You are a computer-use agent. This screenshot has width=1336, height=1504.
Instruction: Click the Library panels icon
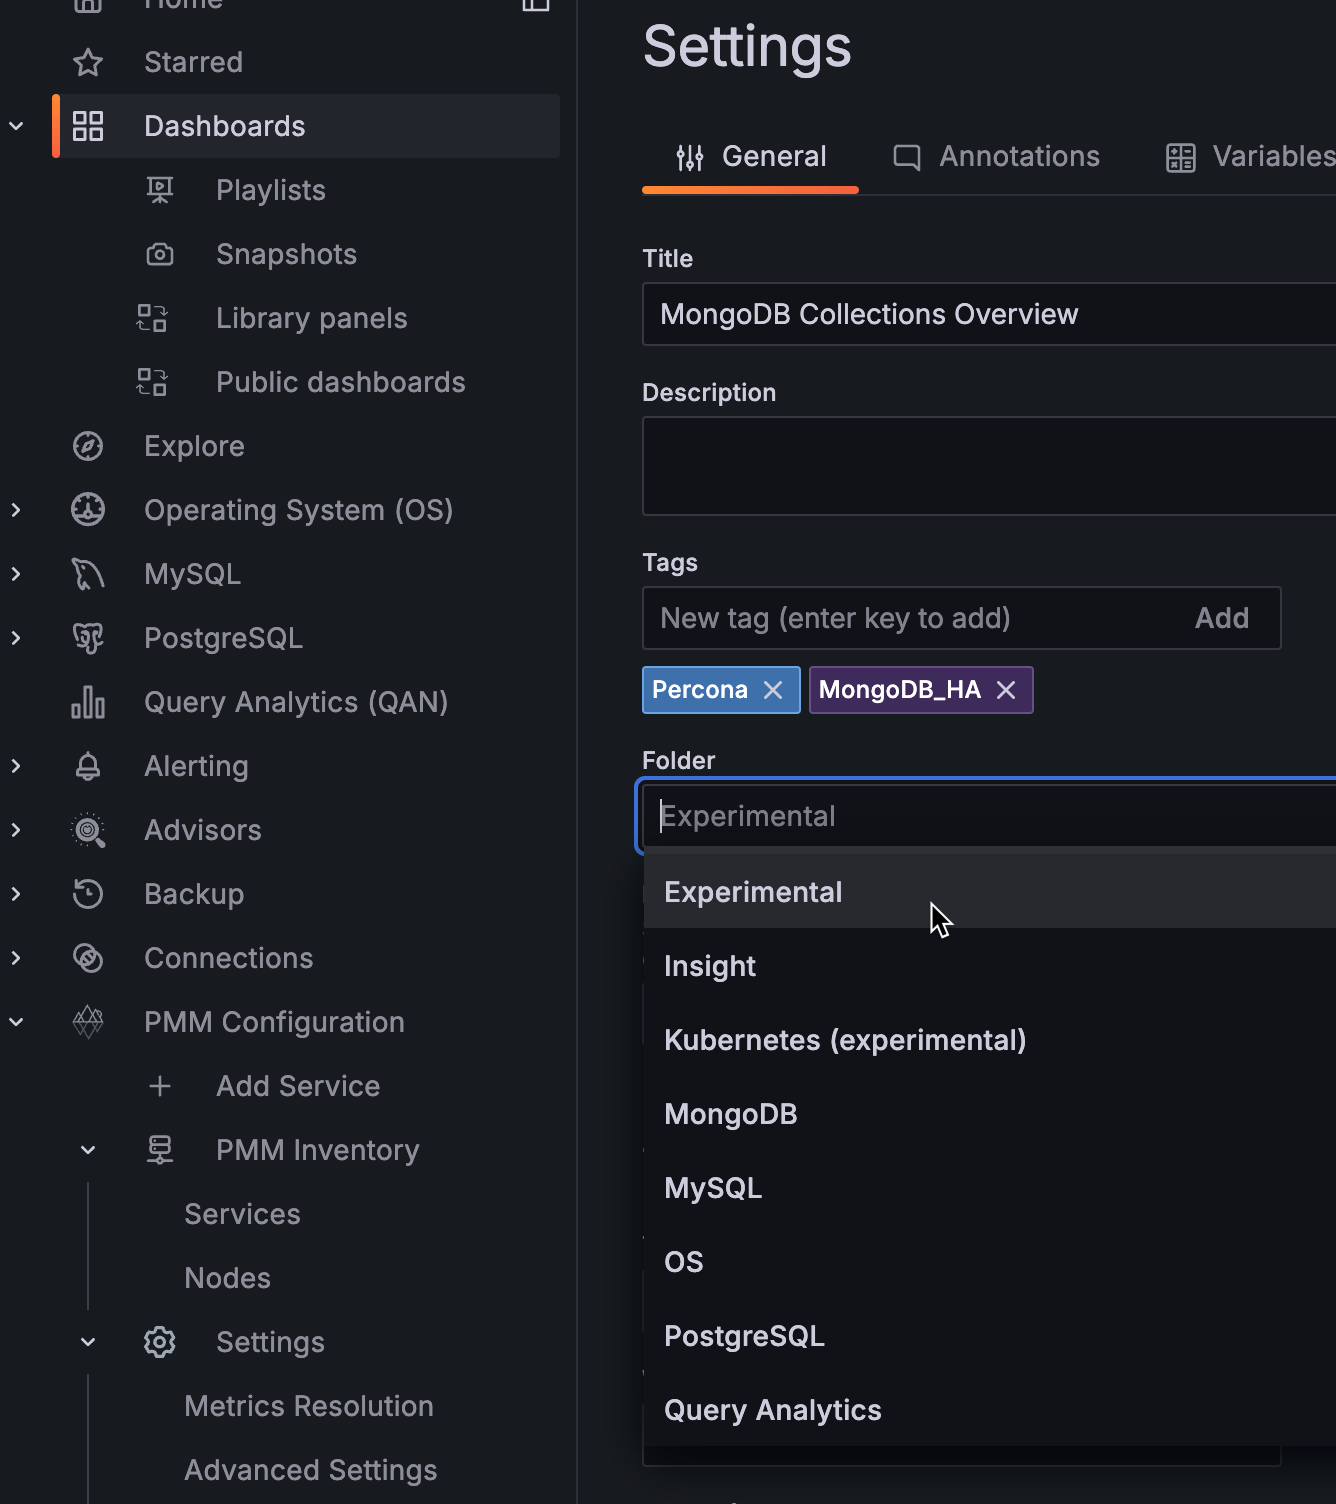tap(152, 318)
